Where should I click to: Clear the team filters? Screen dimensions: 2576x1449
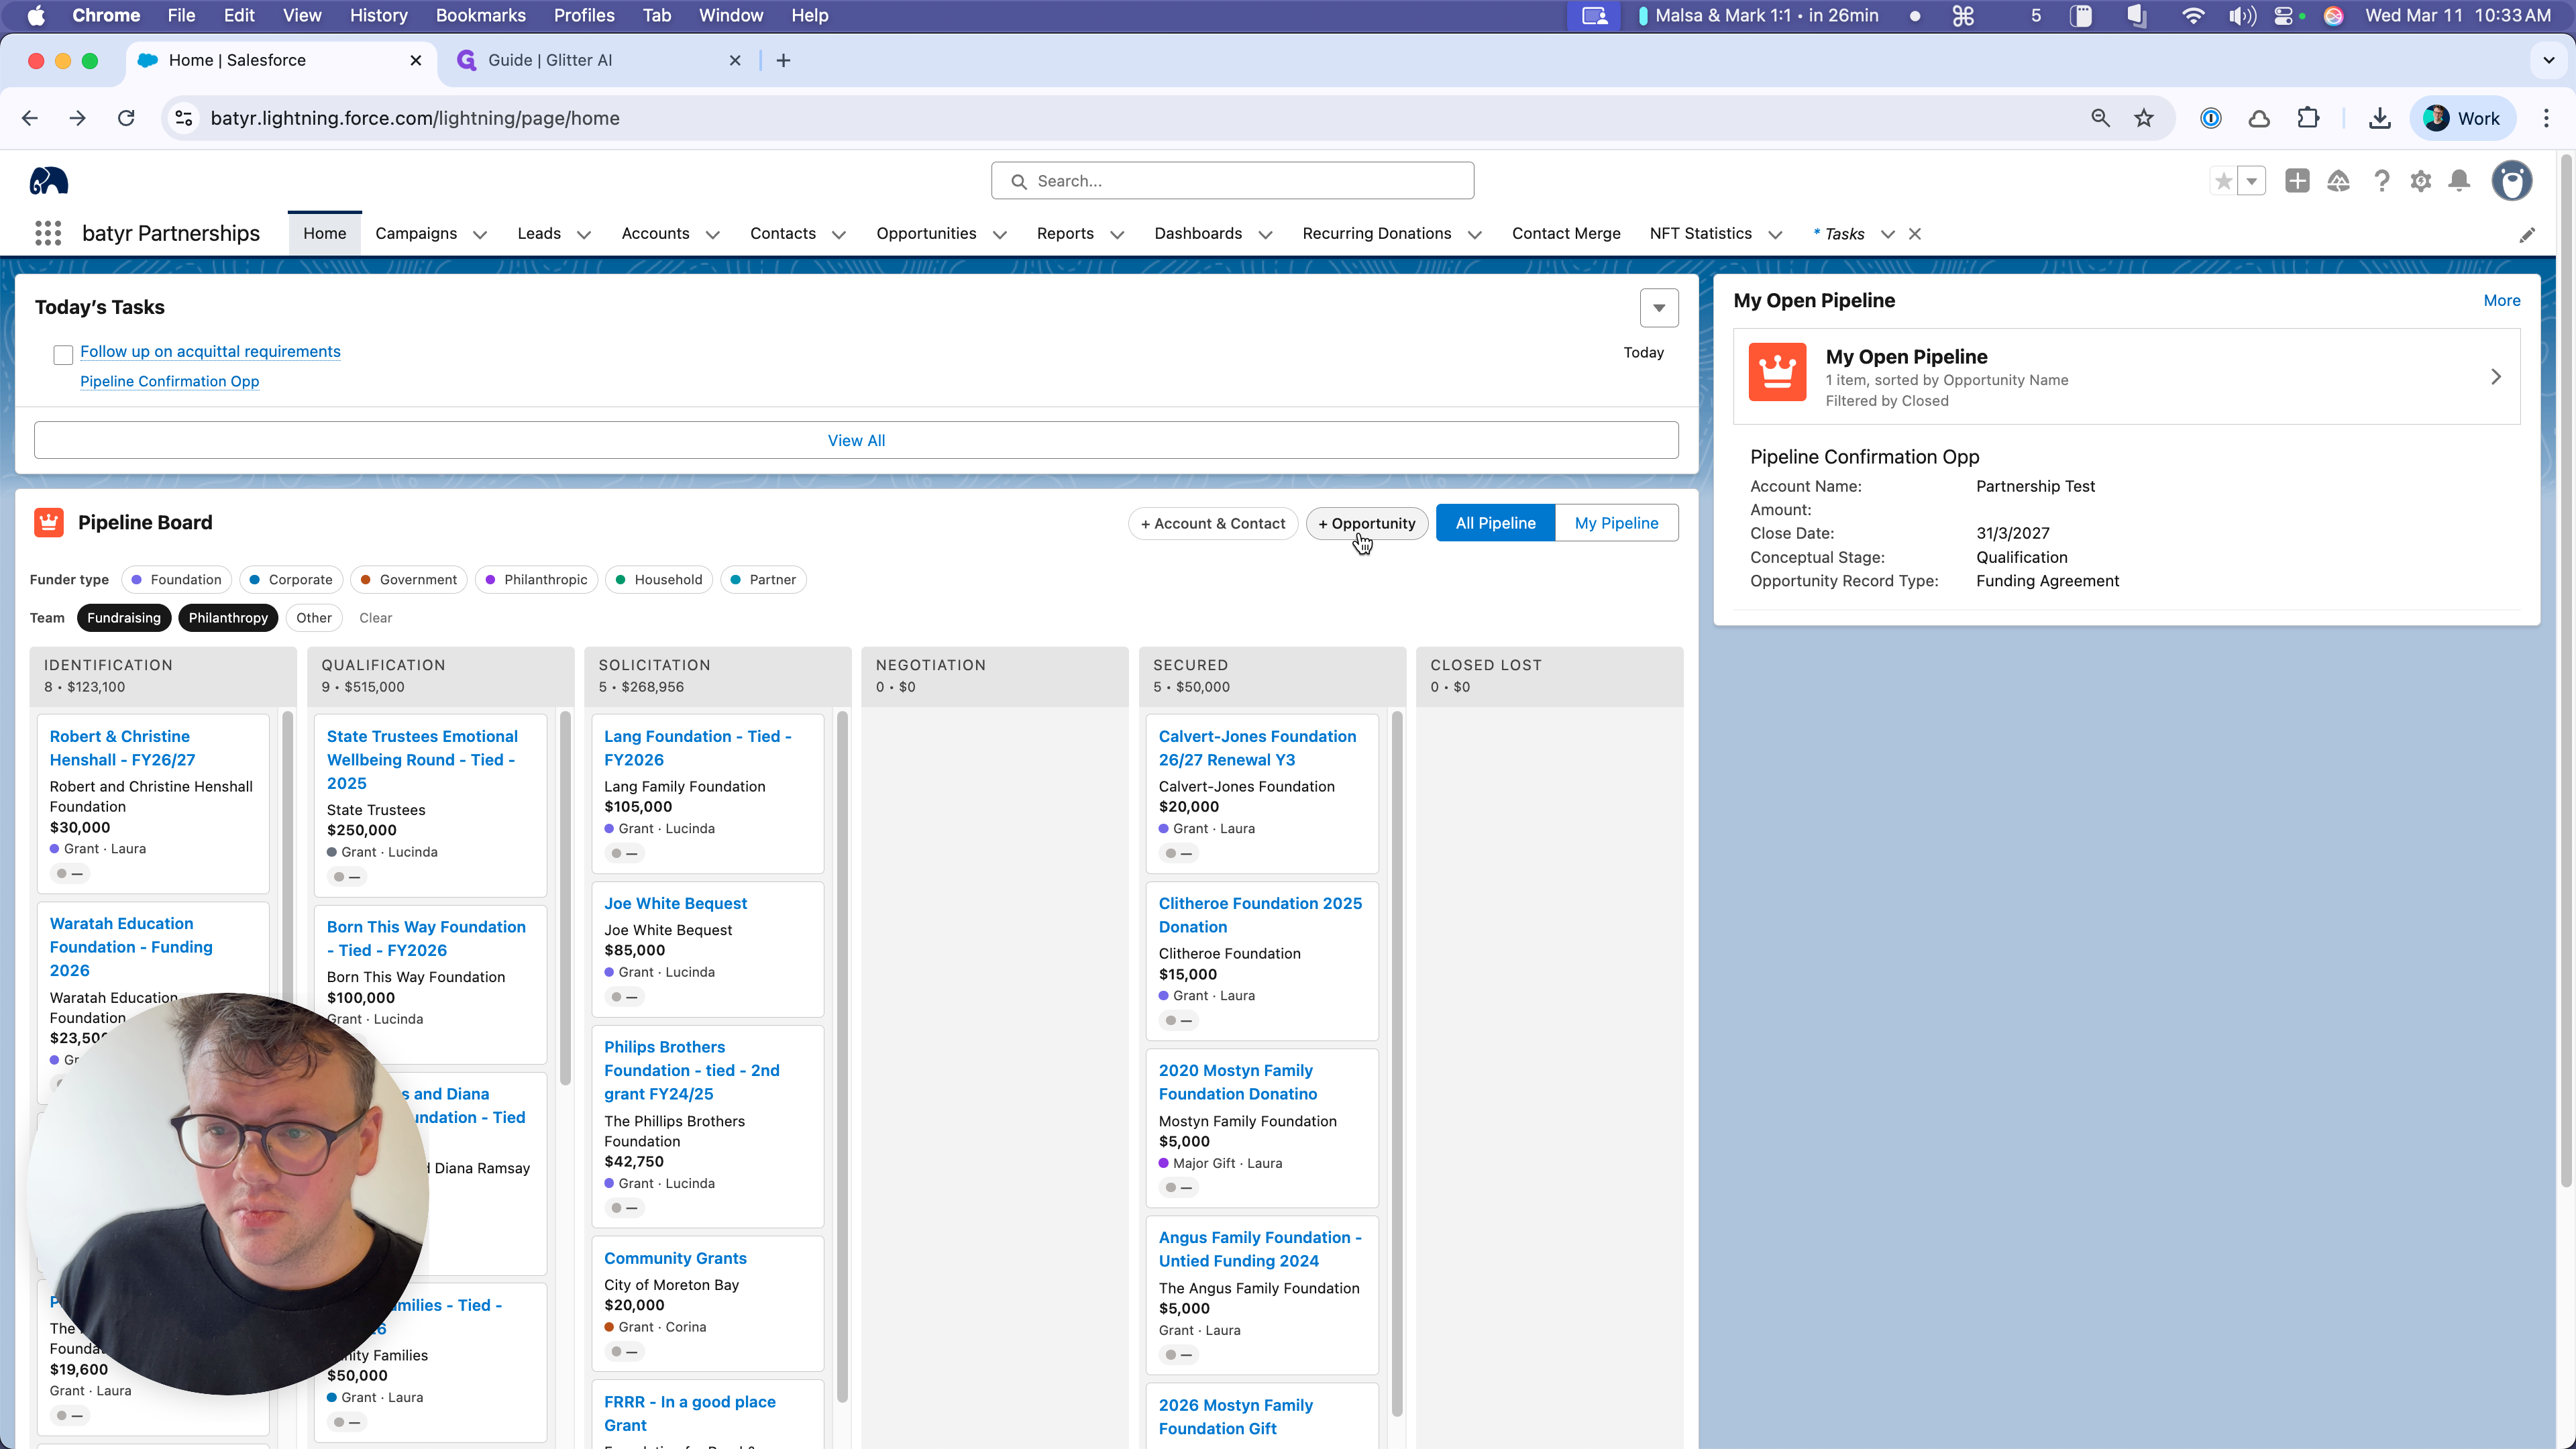pos(376,618)
